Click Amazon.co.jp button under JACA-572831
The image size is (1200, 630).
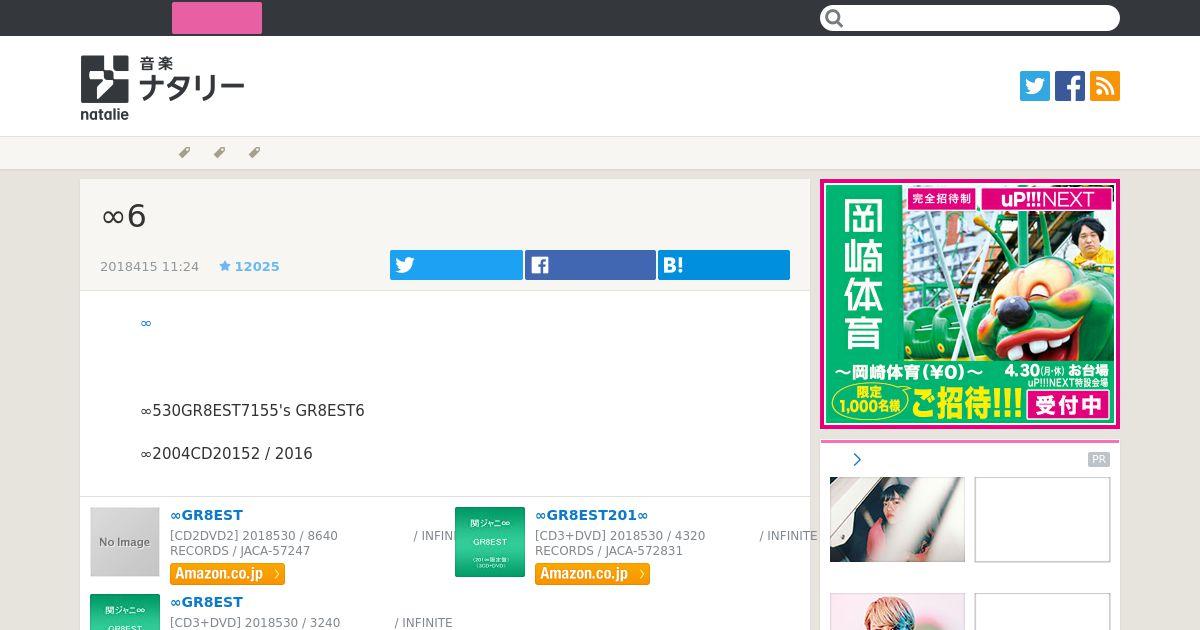pyautogui.click(x=592, y=574)
